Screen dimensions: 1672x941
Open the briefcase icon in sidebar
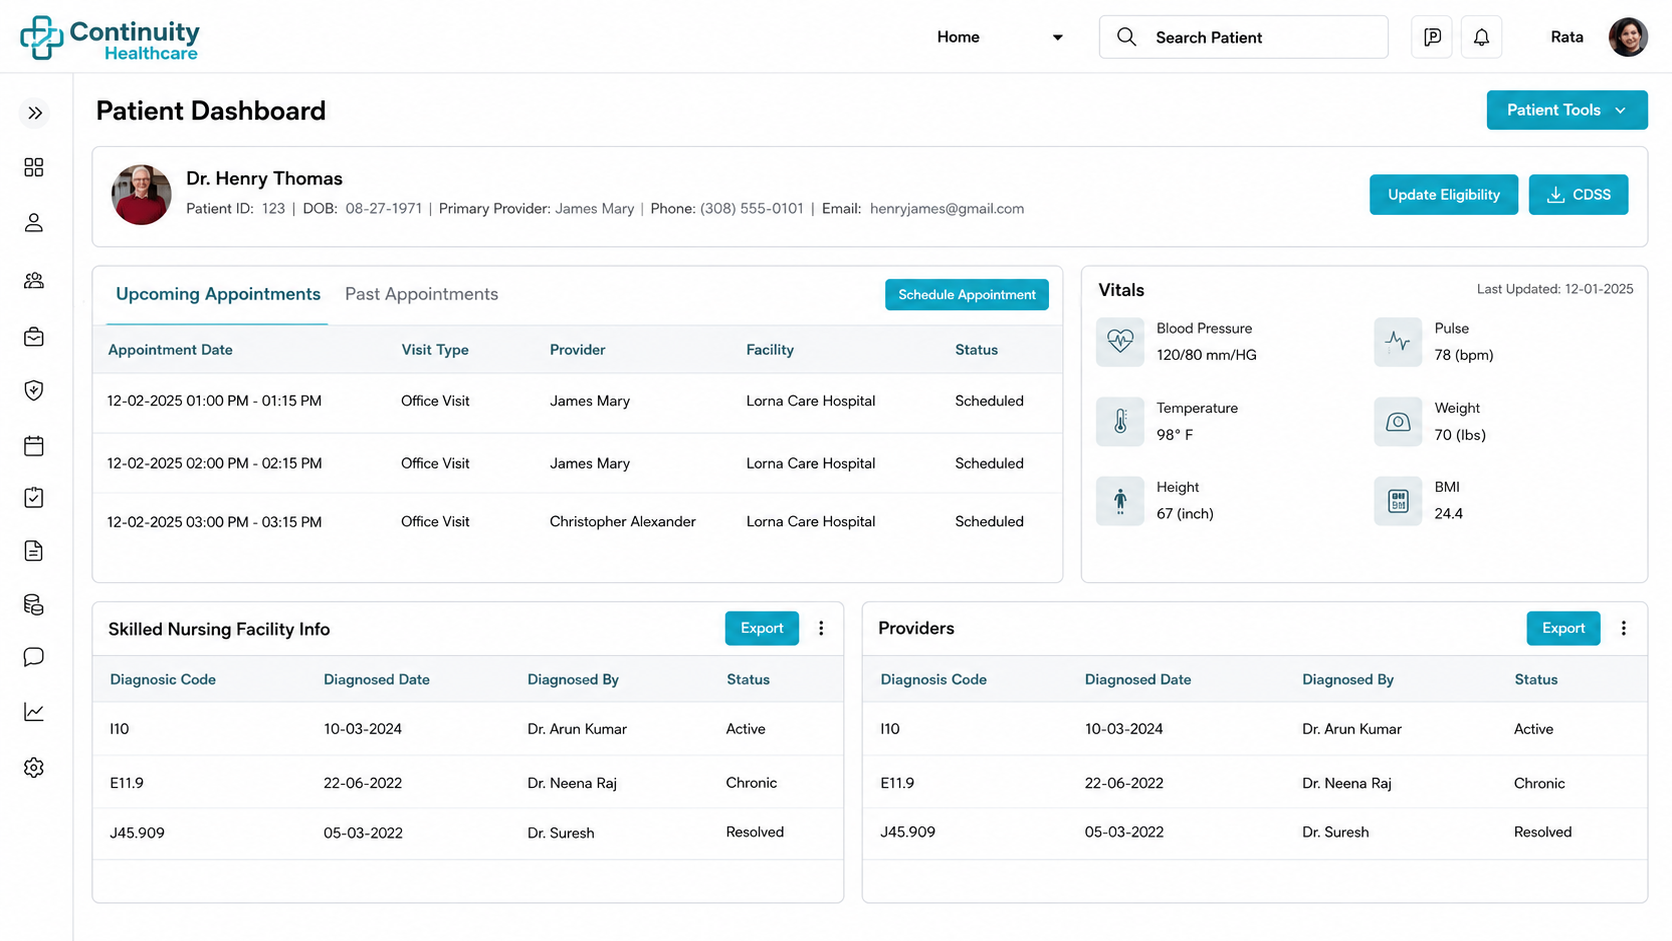[34, 336]
